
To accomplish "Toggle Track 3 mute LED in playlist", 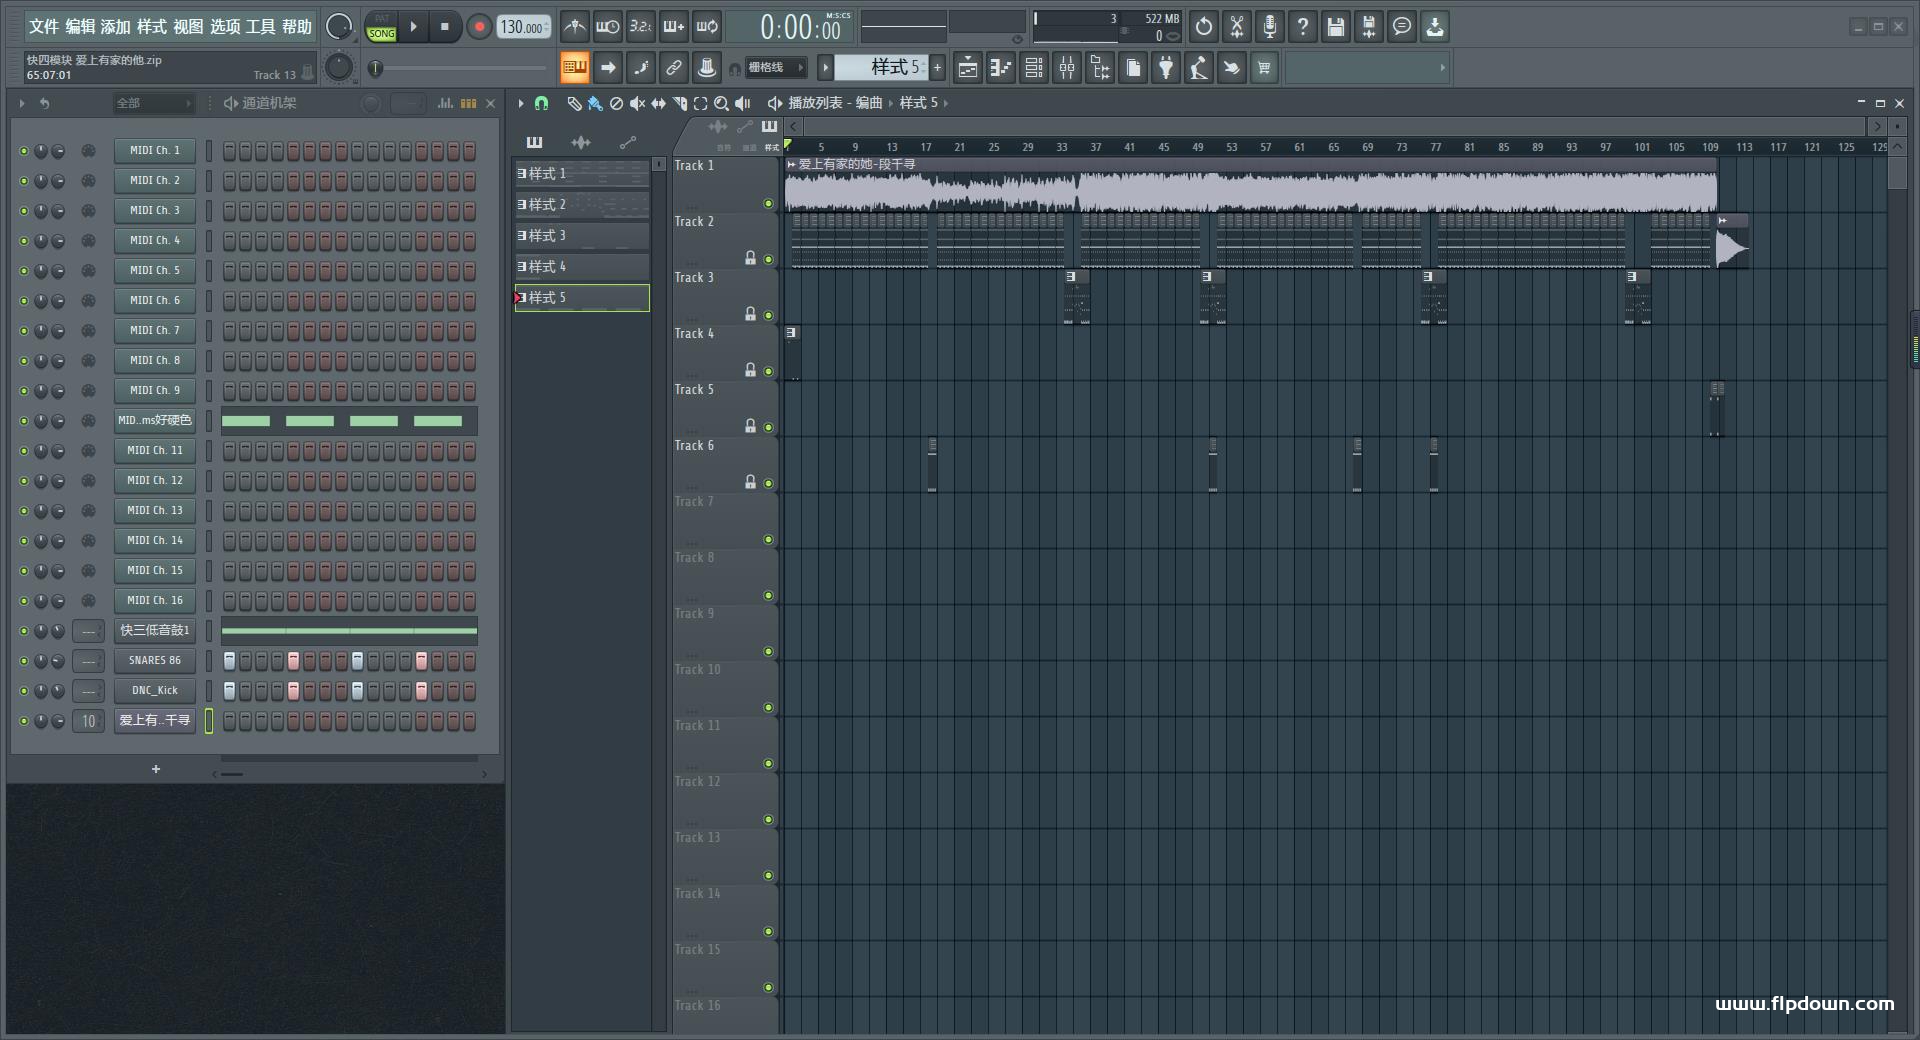I will (x=768, y=316).
